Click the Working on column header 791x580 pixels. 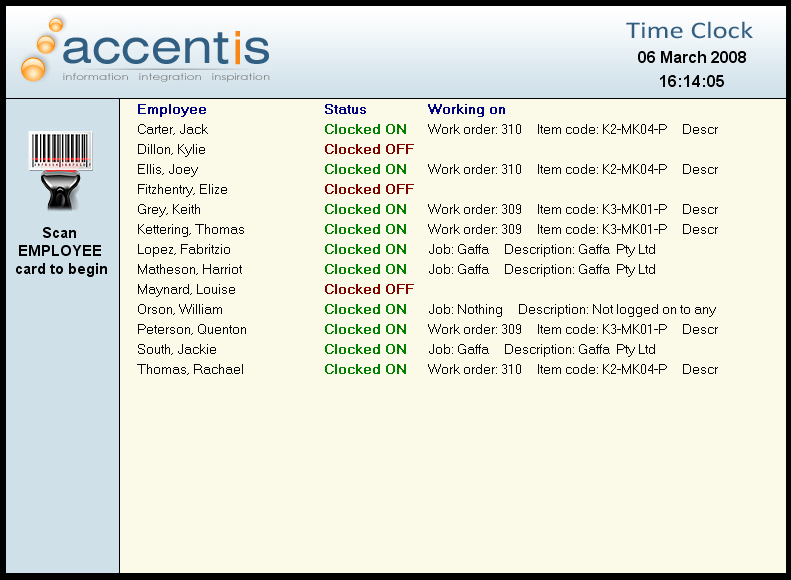466,109
